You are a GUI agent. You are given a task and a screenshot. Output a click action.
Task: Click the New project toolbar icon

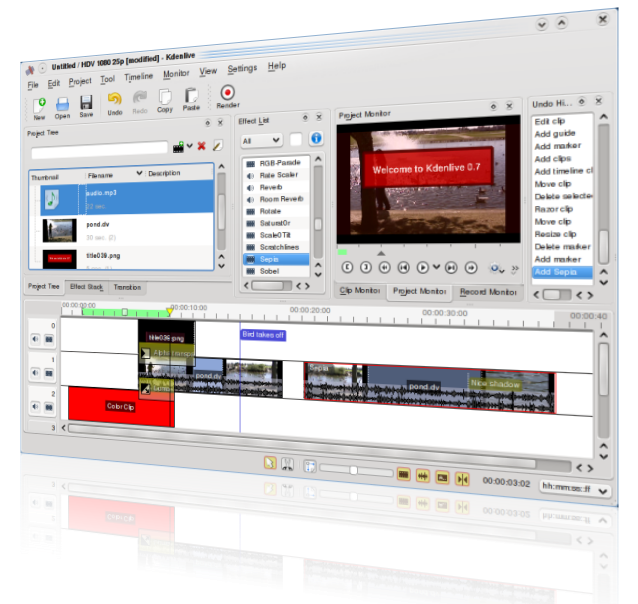click(39, 105)
